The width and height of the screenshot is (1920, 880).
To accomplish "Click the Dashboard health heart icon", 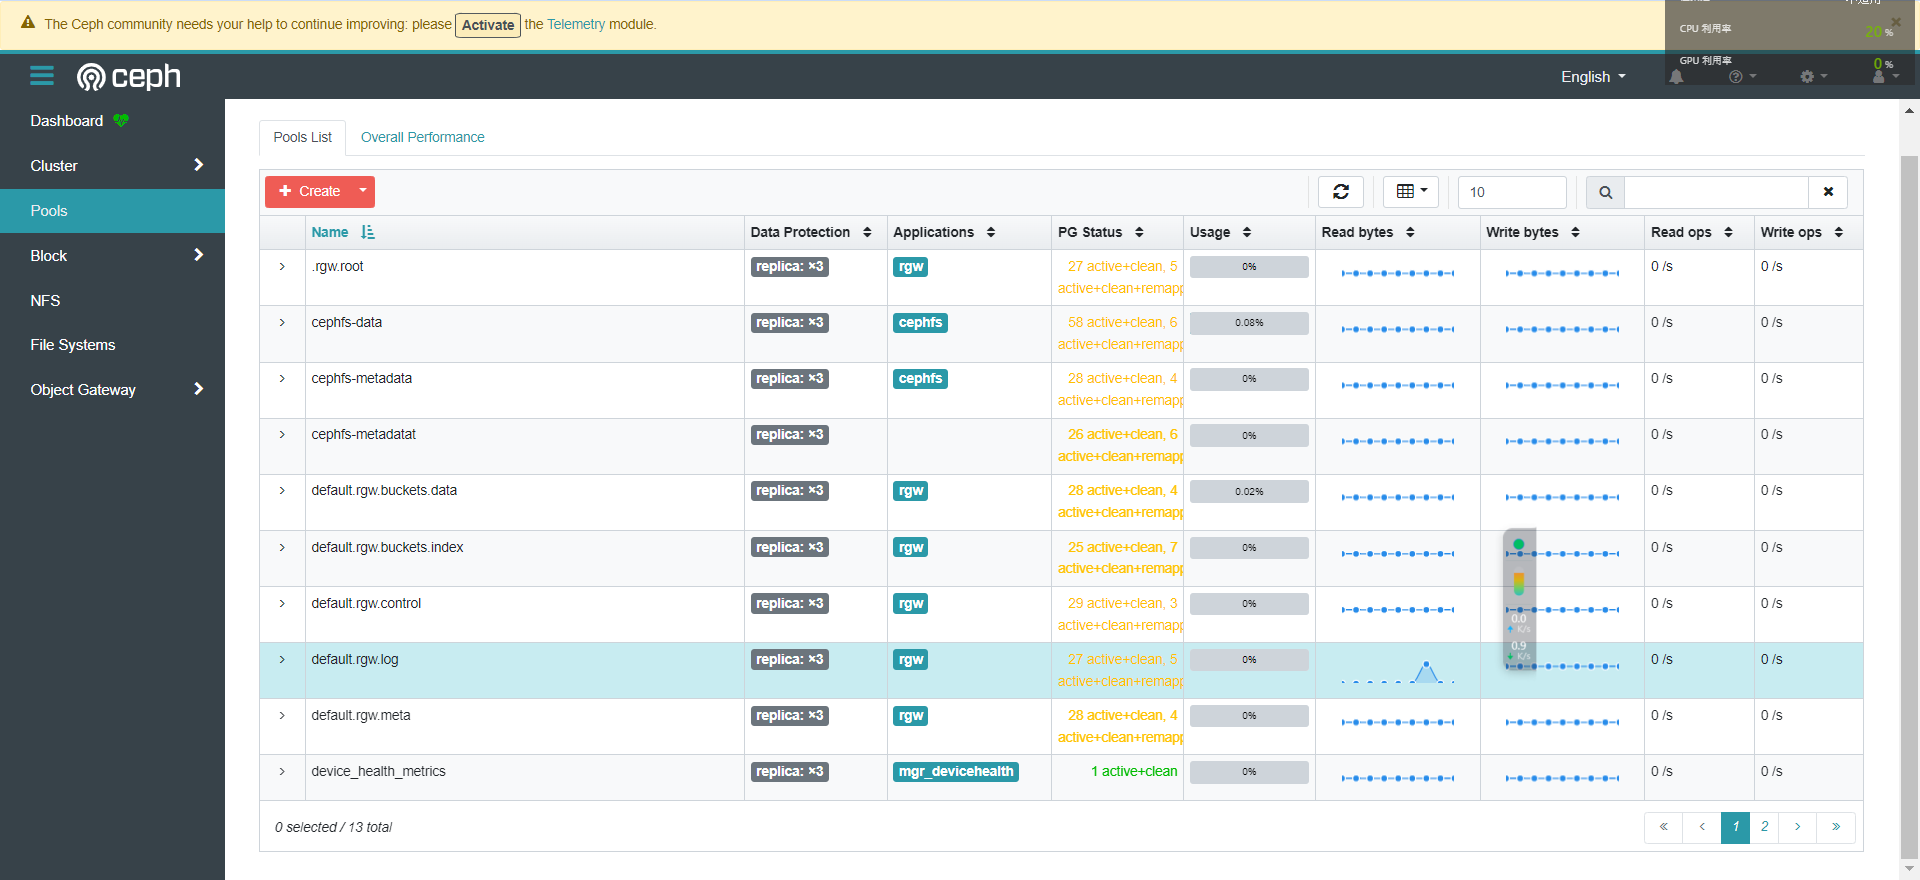I will [121, 121].
